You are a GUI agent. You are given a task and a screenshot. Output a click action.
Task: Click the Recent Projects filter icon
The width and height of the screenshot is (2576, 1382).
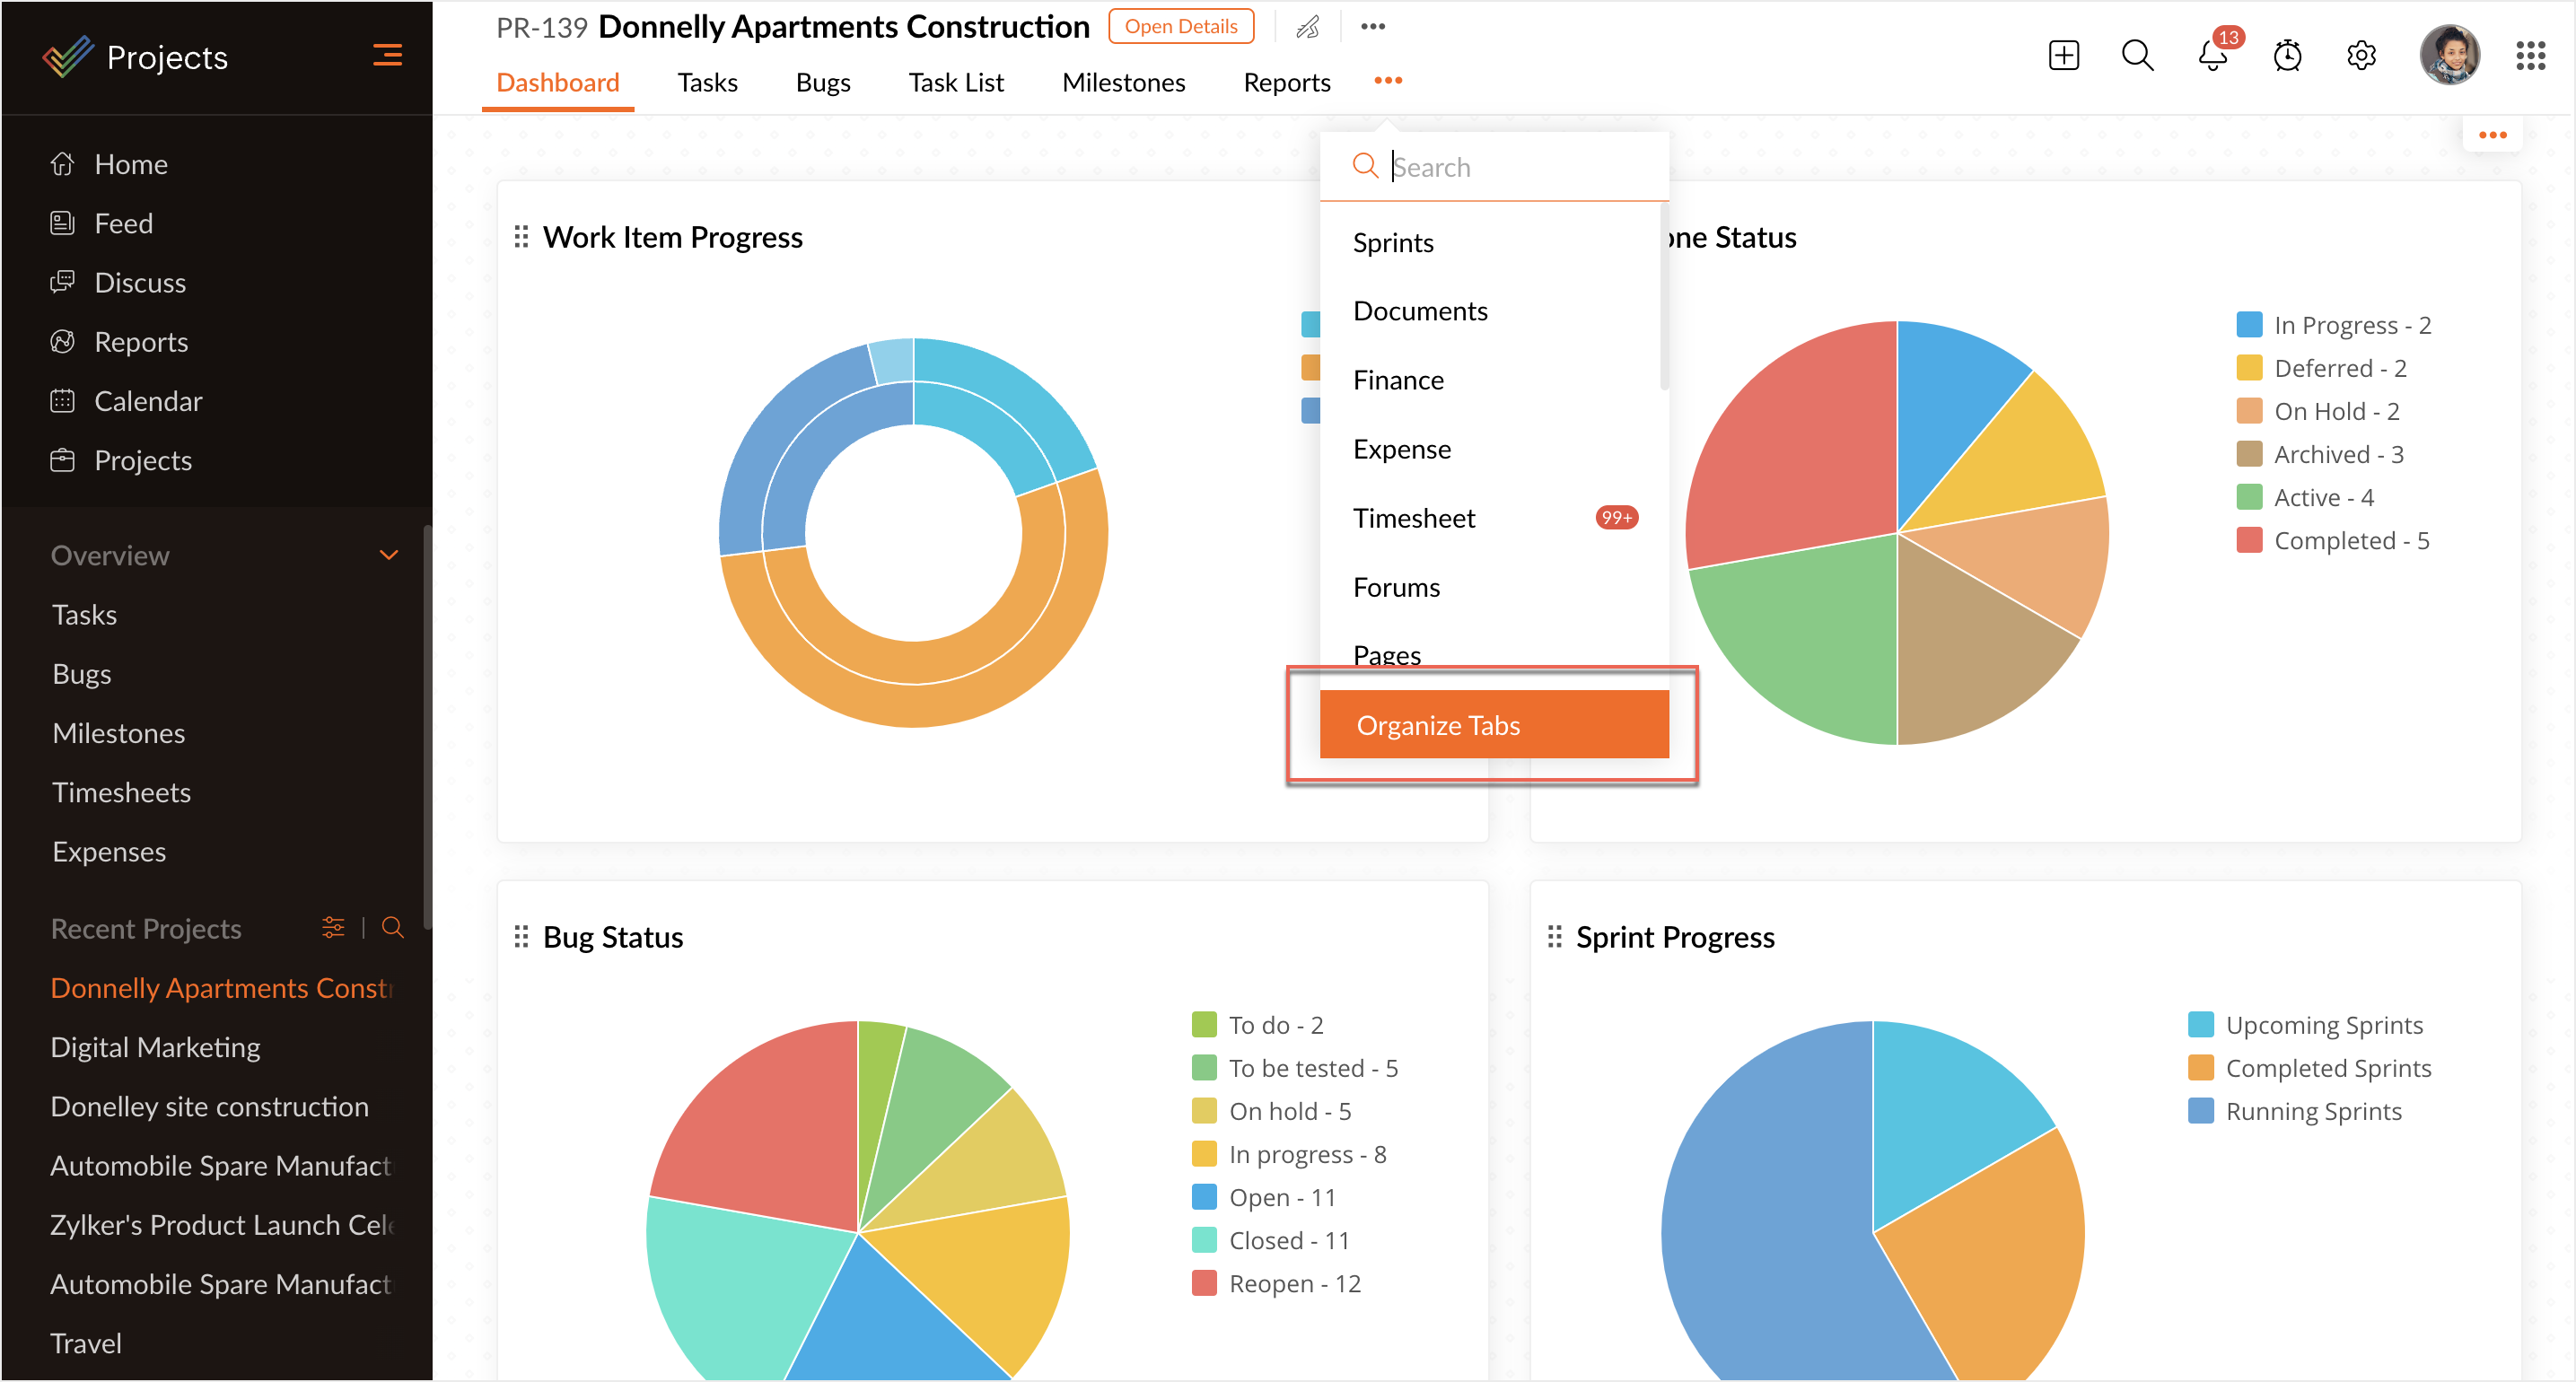pos(333,928)
